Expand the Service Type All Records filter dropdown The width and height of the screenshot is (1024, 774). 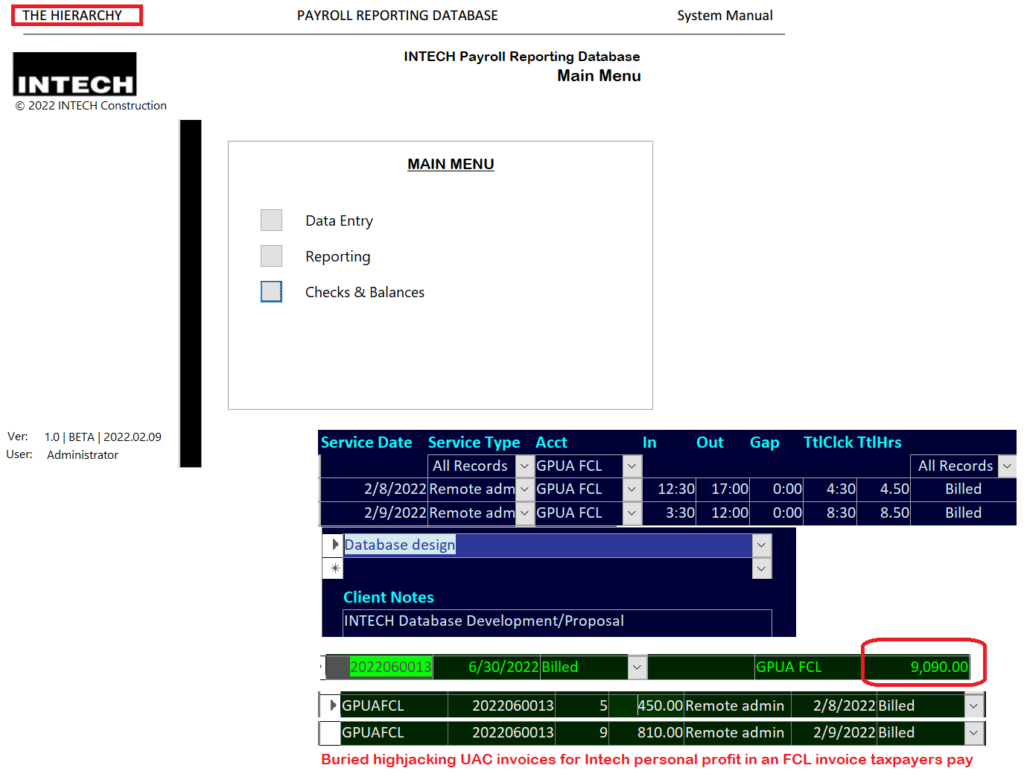click(524, 466)
